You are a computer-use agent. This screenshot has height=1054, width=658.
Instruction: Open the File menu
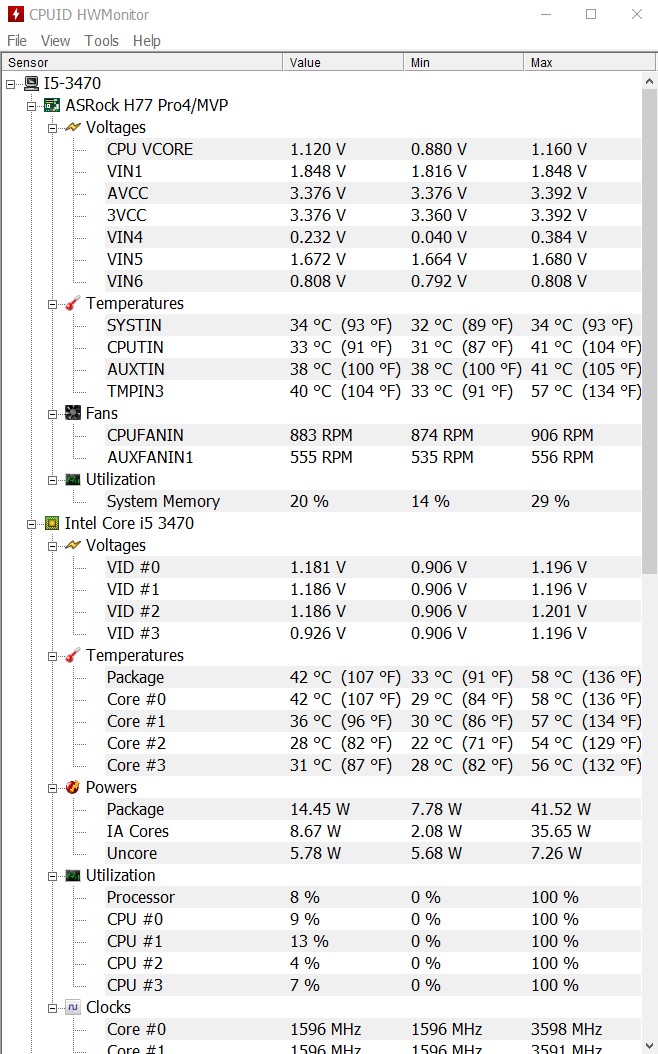coord(17,41)
